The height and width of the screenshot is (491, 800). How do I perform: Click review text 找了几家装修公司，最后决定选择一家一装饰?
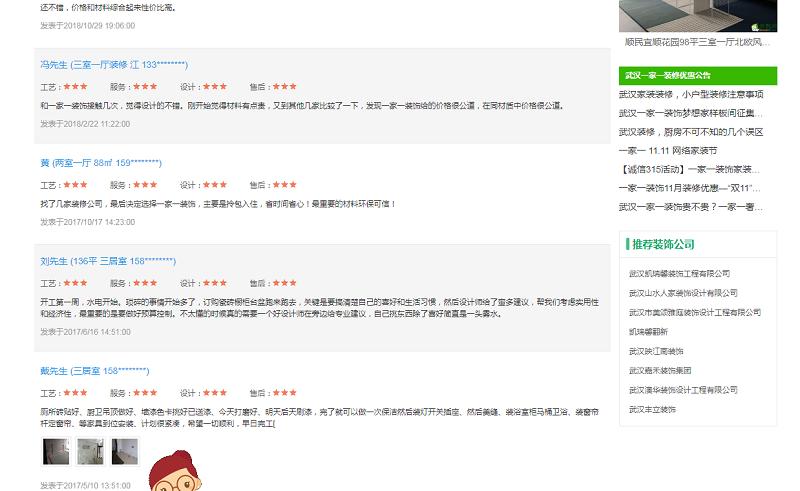pos(218,204)
